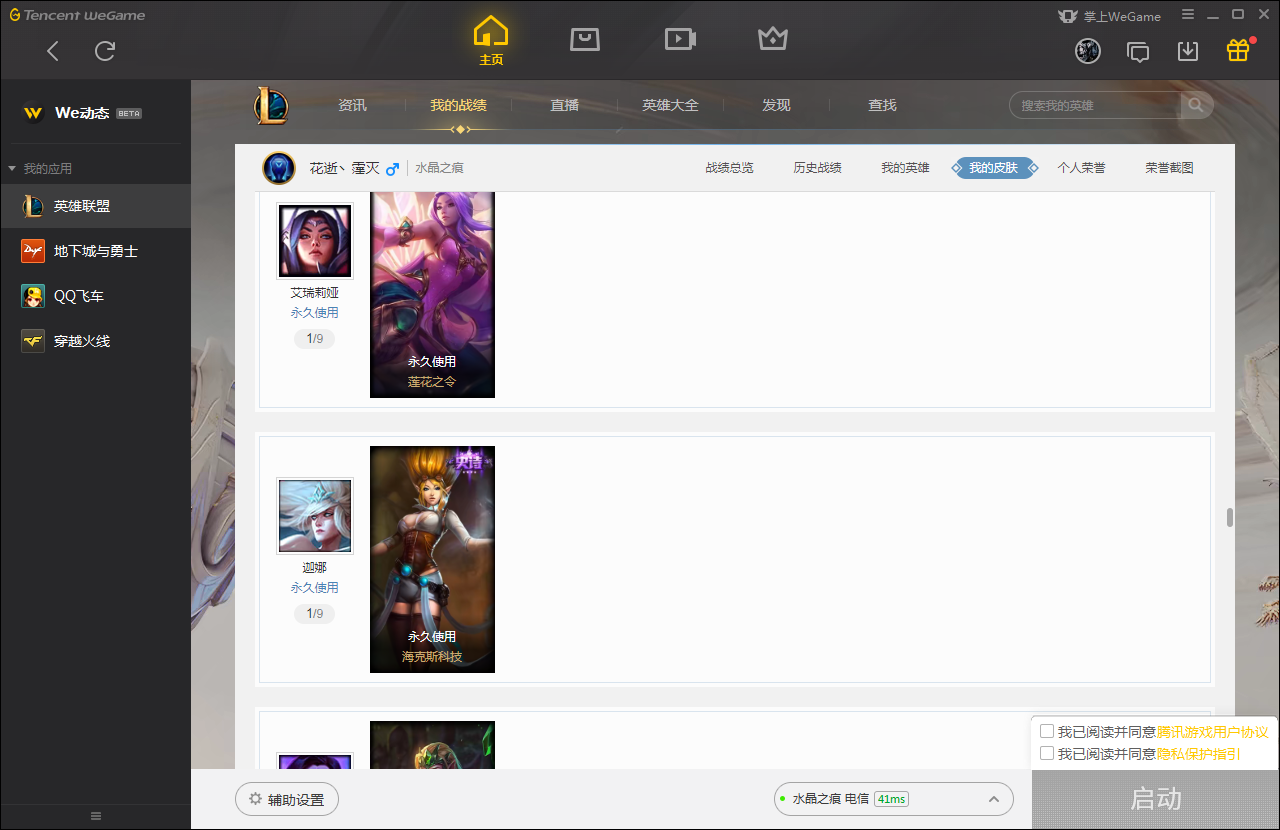Open the chat messages icon
Image resolution: width=1280 pixels, height=830 pixels.
pyautogui.click(x=1138, y=51)
